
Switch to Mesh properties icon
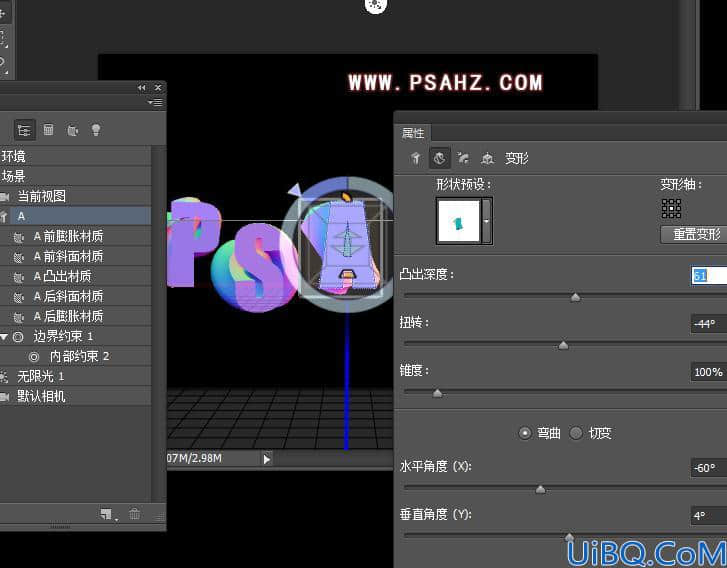(x=416, y=159)
